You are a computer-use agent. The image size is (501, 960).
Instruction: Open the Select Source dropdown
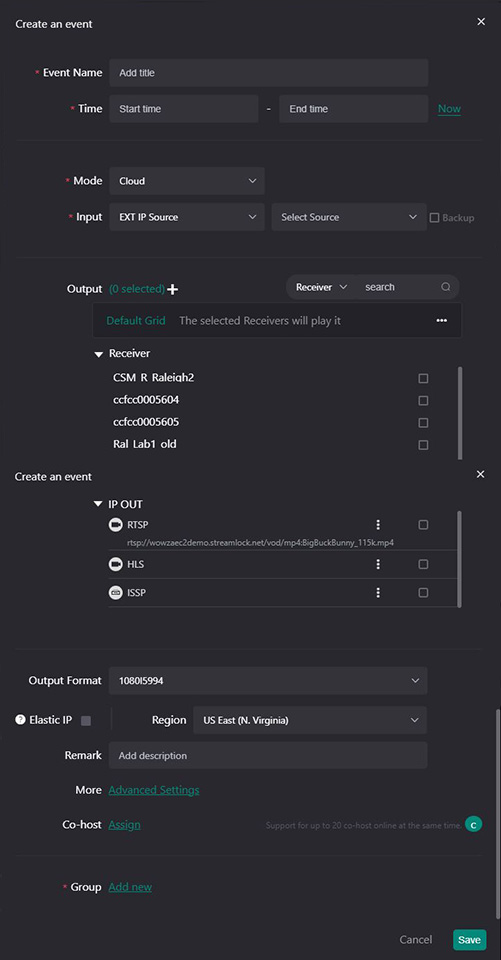pos(349,217)
